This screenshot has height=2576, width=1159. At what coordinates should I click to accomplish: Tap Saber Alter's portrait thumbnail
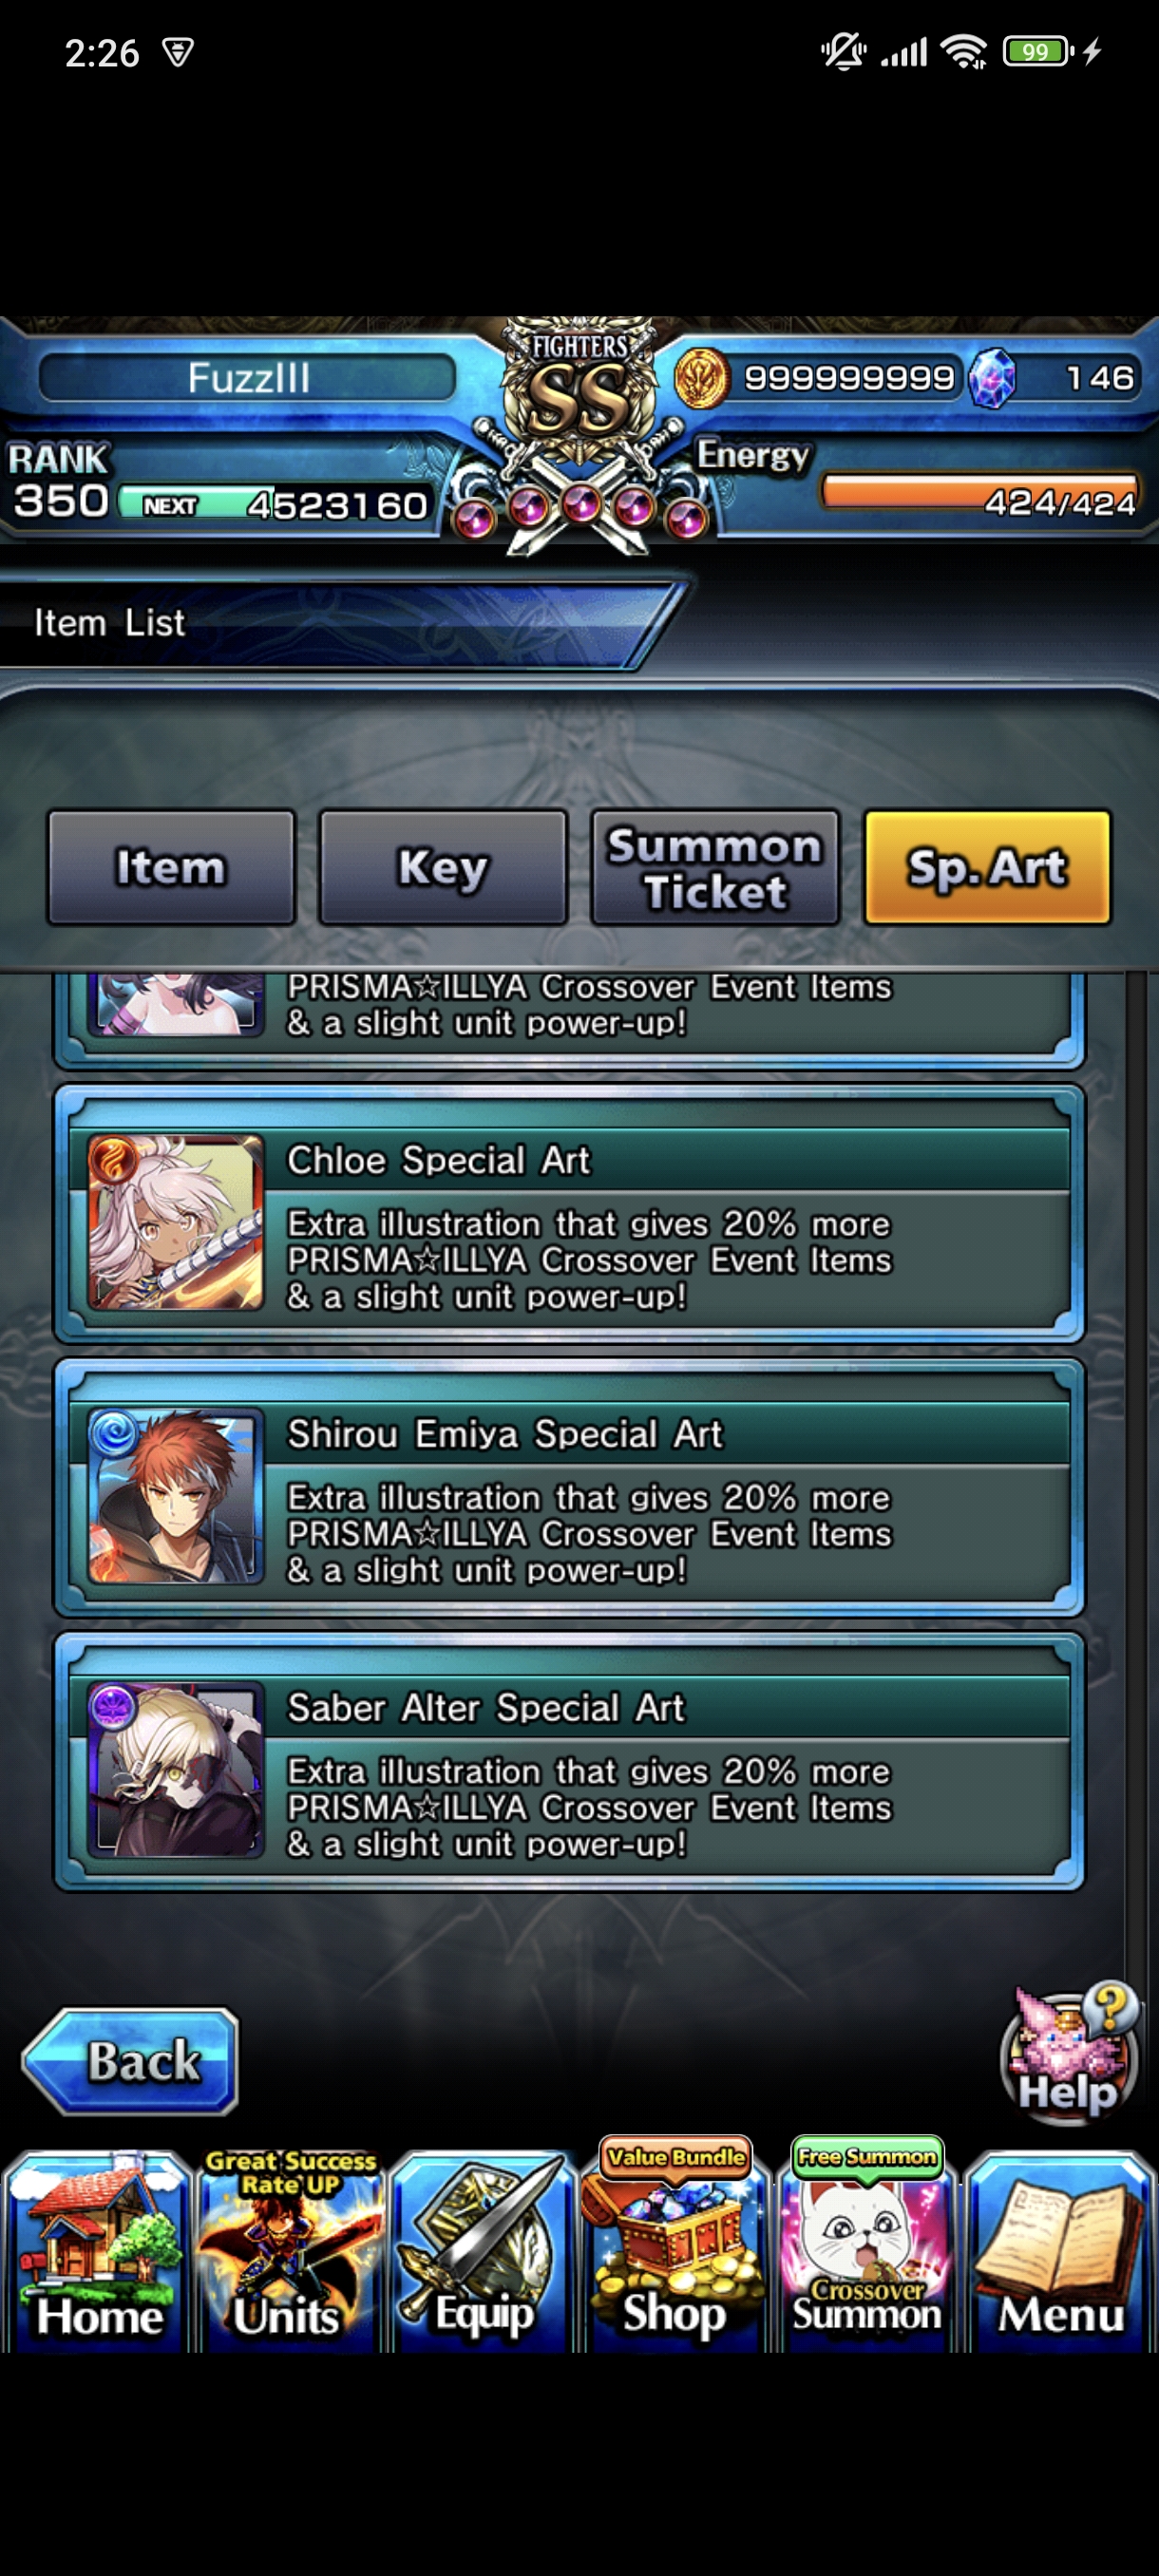(x=176, y=1770)
